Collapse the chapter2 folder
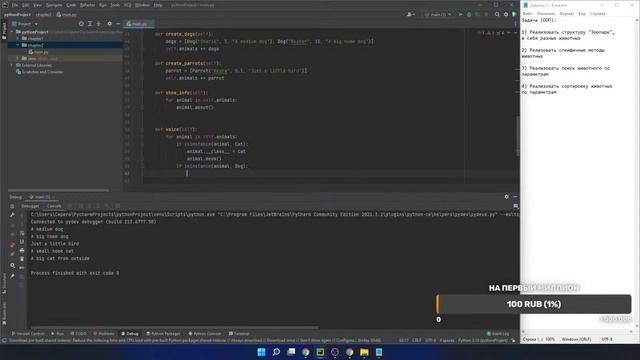Image resolution: width=640 pixels, height=360 pixels. (x=18, y=45)
